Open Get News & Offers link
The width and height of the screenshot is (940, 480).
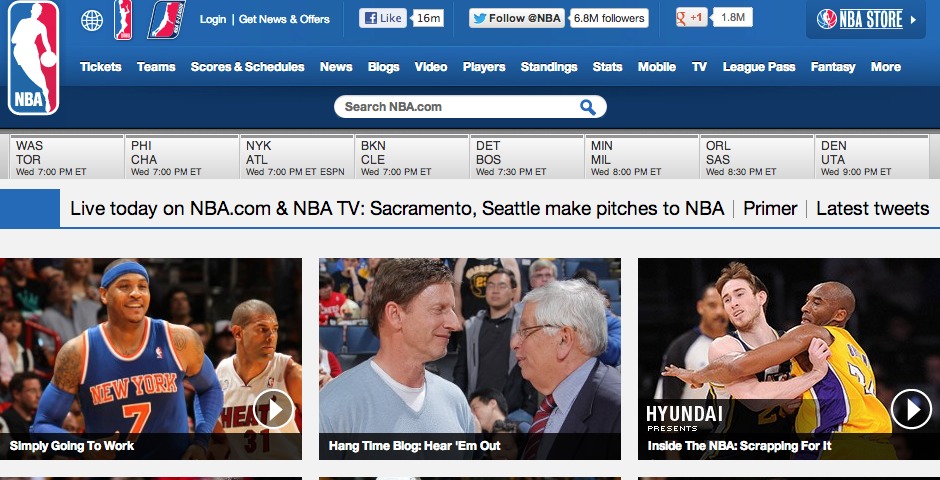[x=284, y=19]
